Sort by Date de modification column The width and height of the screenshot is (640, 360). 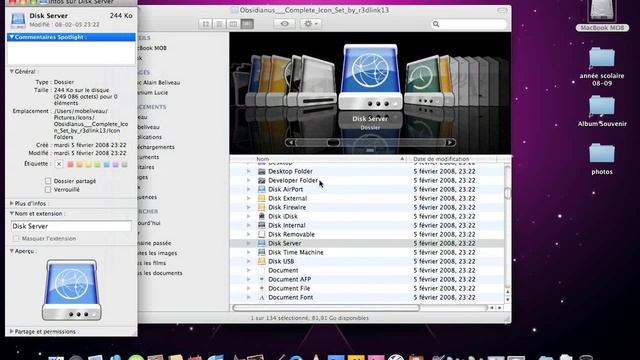click(x=452, y=159)
